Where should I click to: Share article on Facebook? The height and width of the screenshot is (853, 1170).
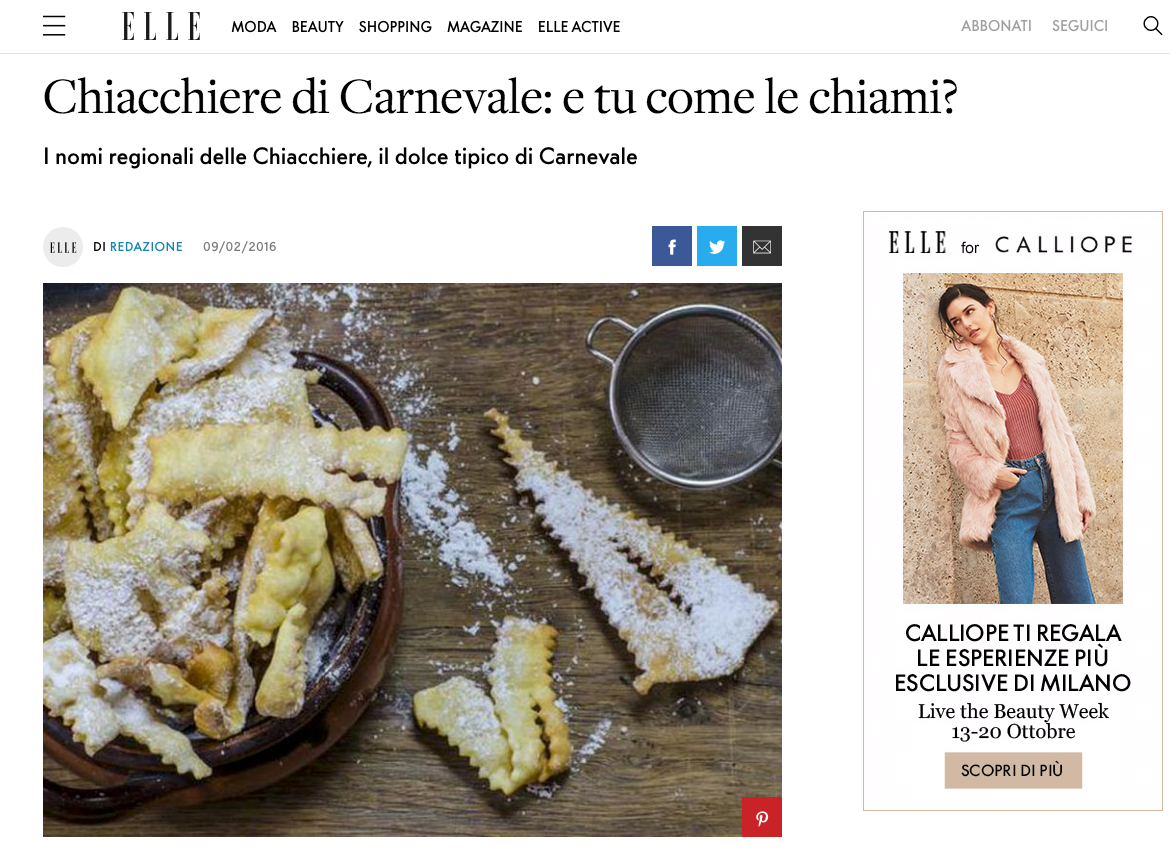[x=672, y=246]
